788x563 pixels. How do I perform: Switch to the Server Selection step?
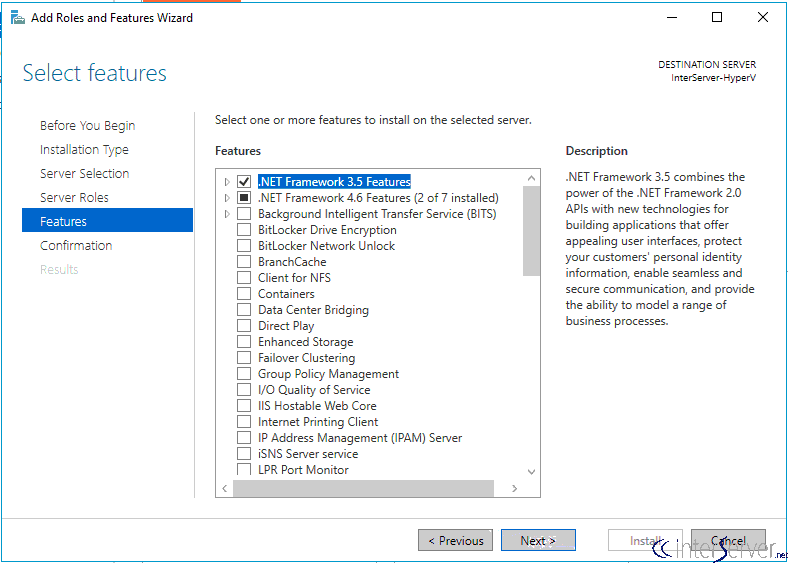(84, 173)
